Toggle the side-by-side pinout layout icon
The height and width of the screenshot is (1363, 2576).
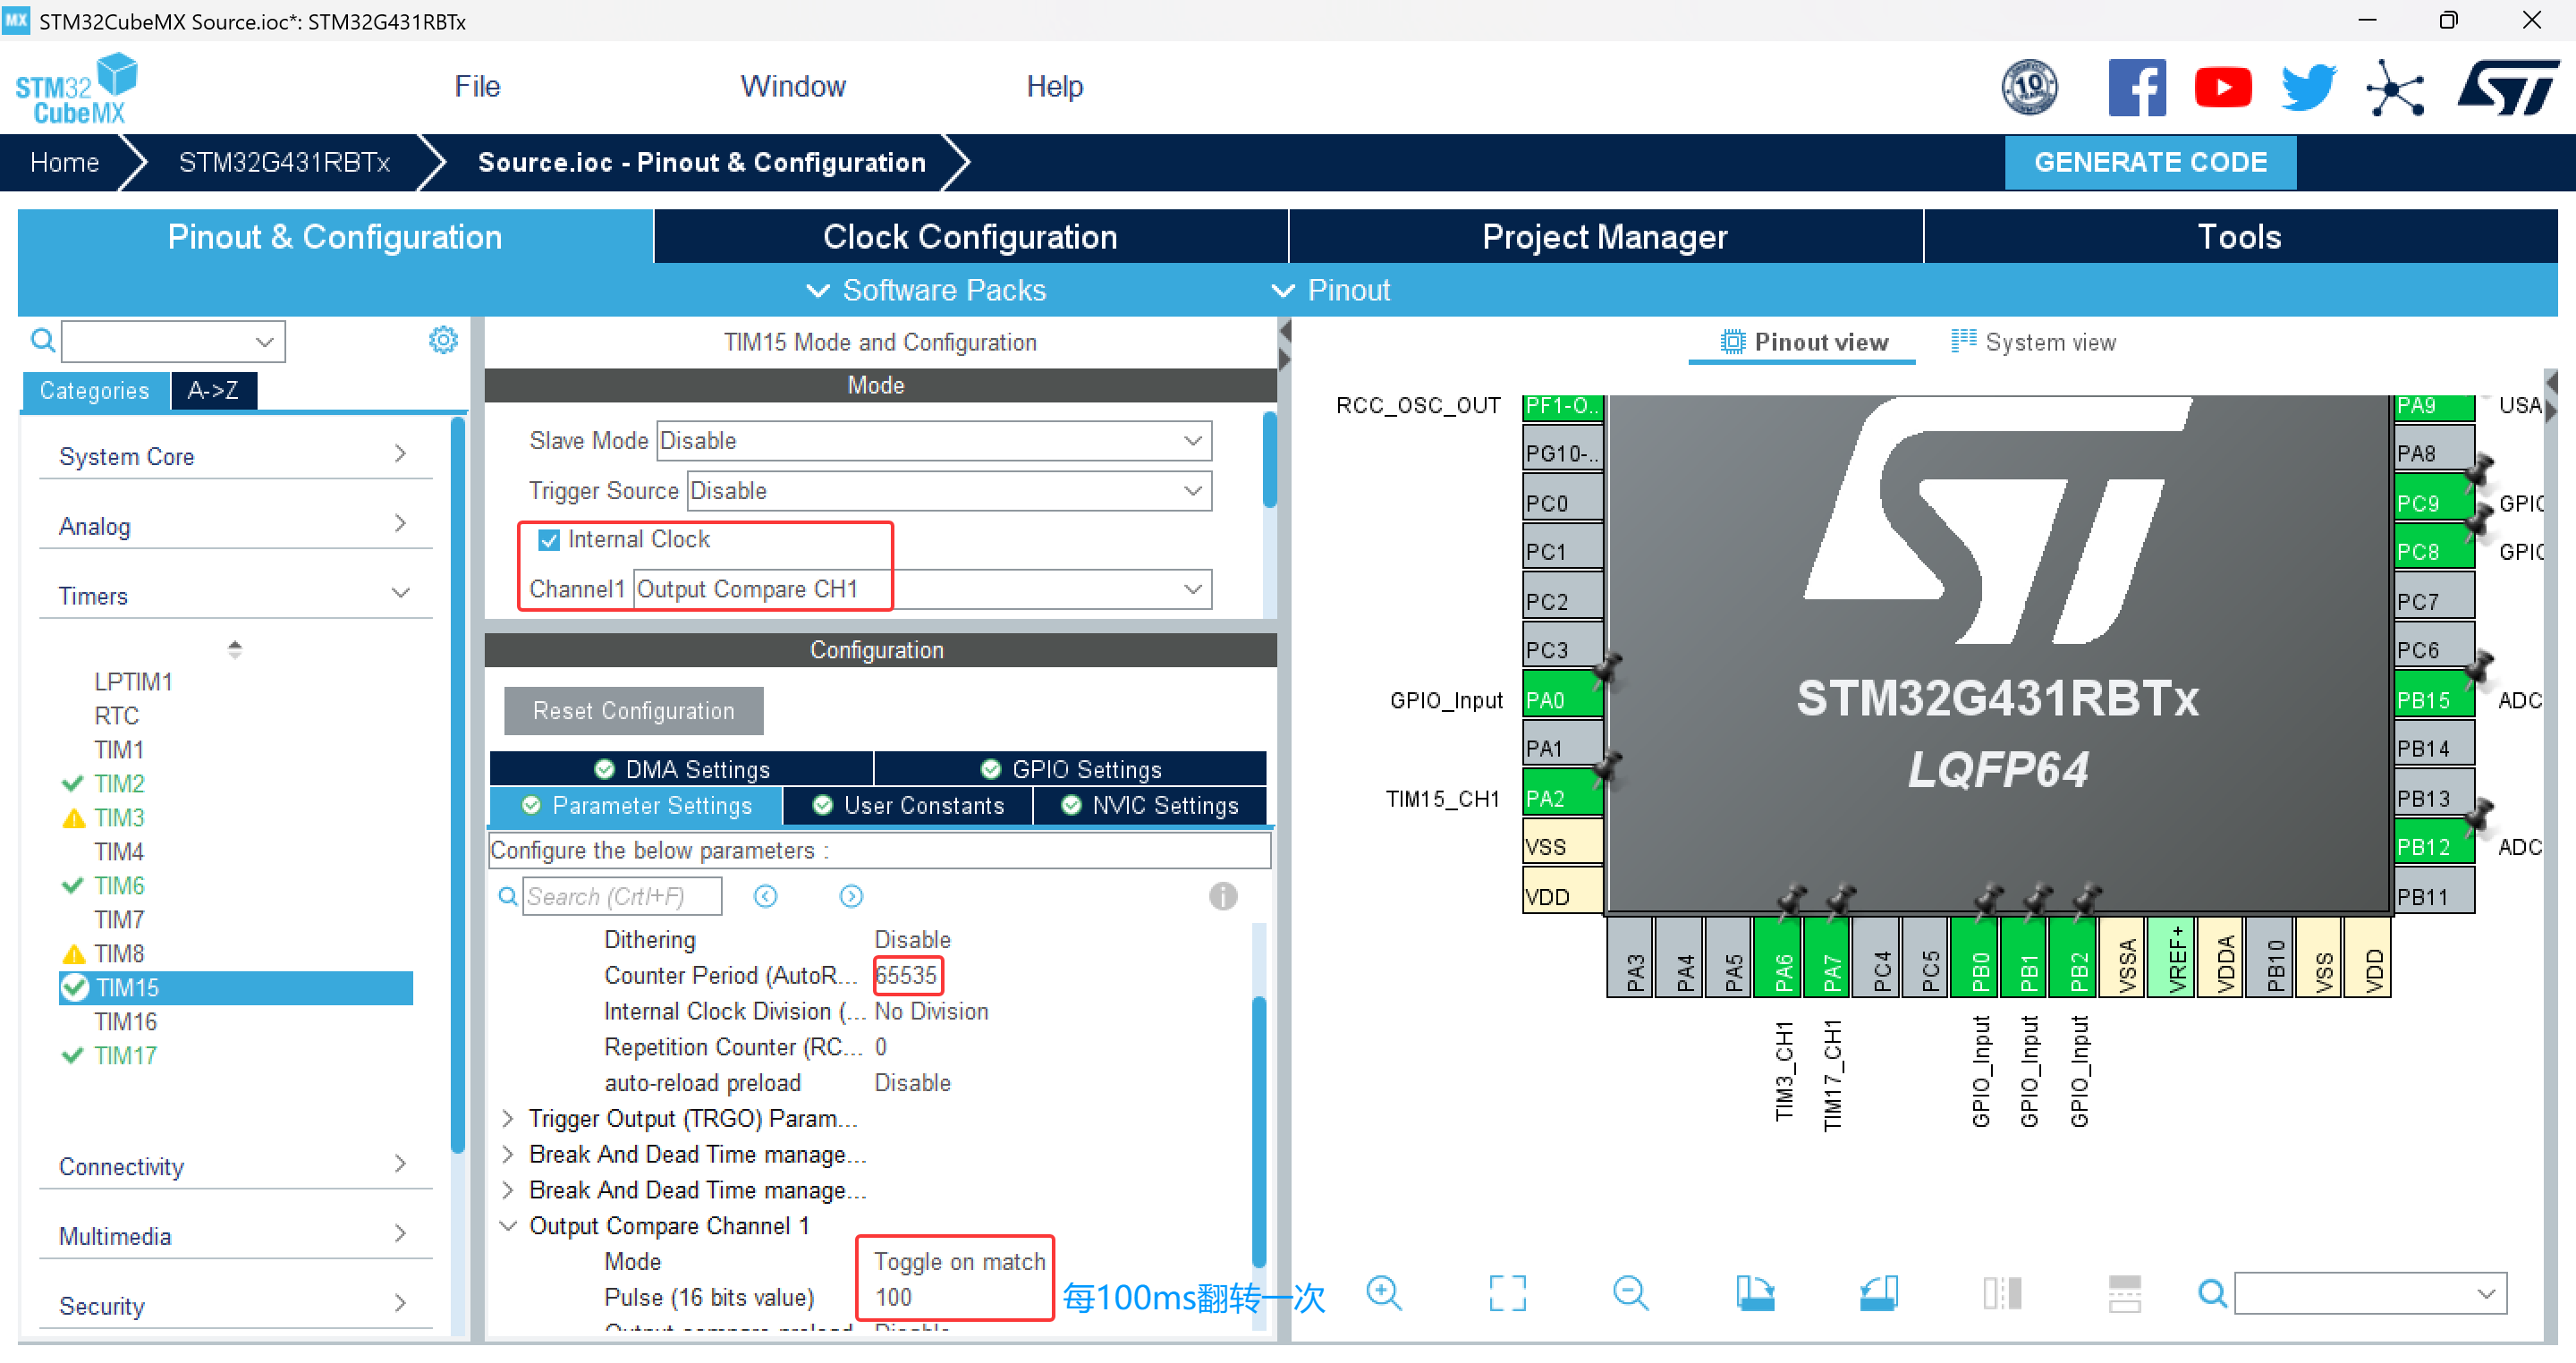click(2002, 1293)
